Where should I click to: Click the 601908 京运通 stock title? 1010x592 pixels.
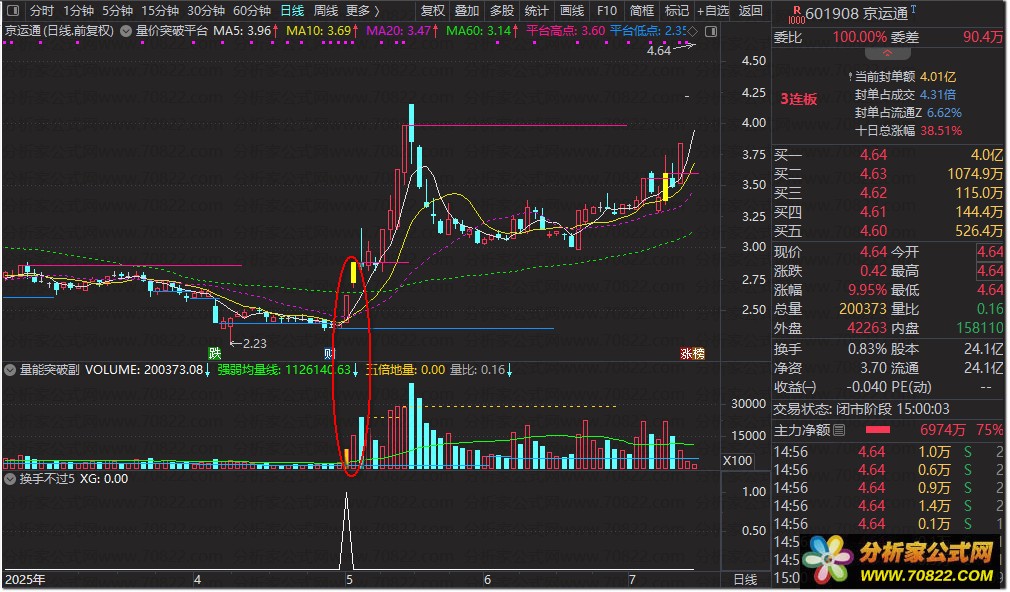pyautogui.click(x=856, y=14)
